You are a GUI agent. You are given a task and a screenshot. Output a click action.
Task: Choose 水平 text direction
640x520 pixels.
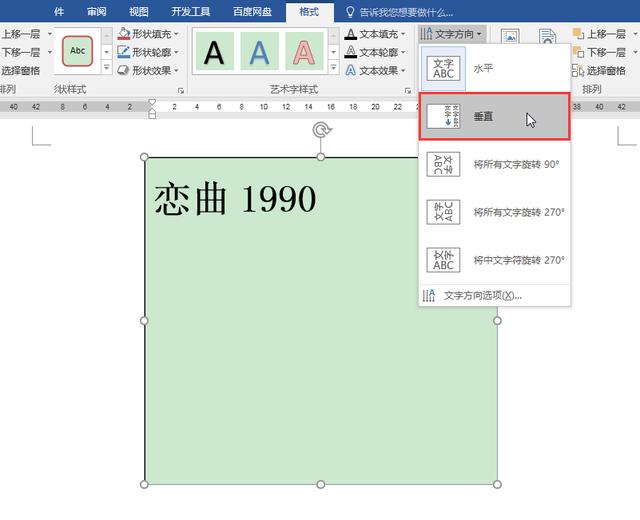point(495,68)
